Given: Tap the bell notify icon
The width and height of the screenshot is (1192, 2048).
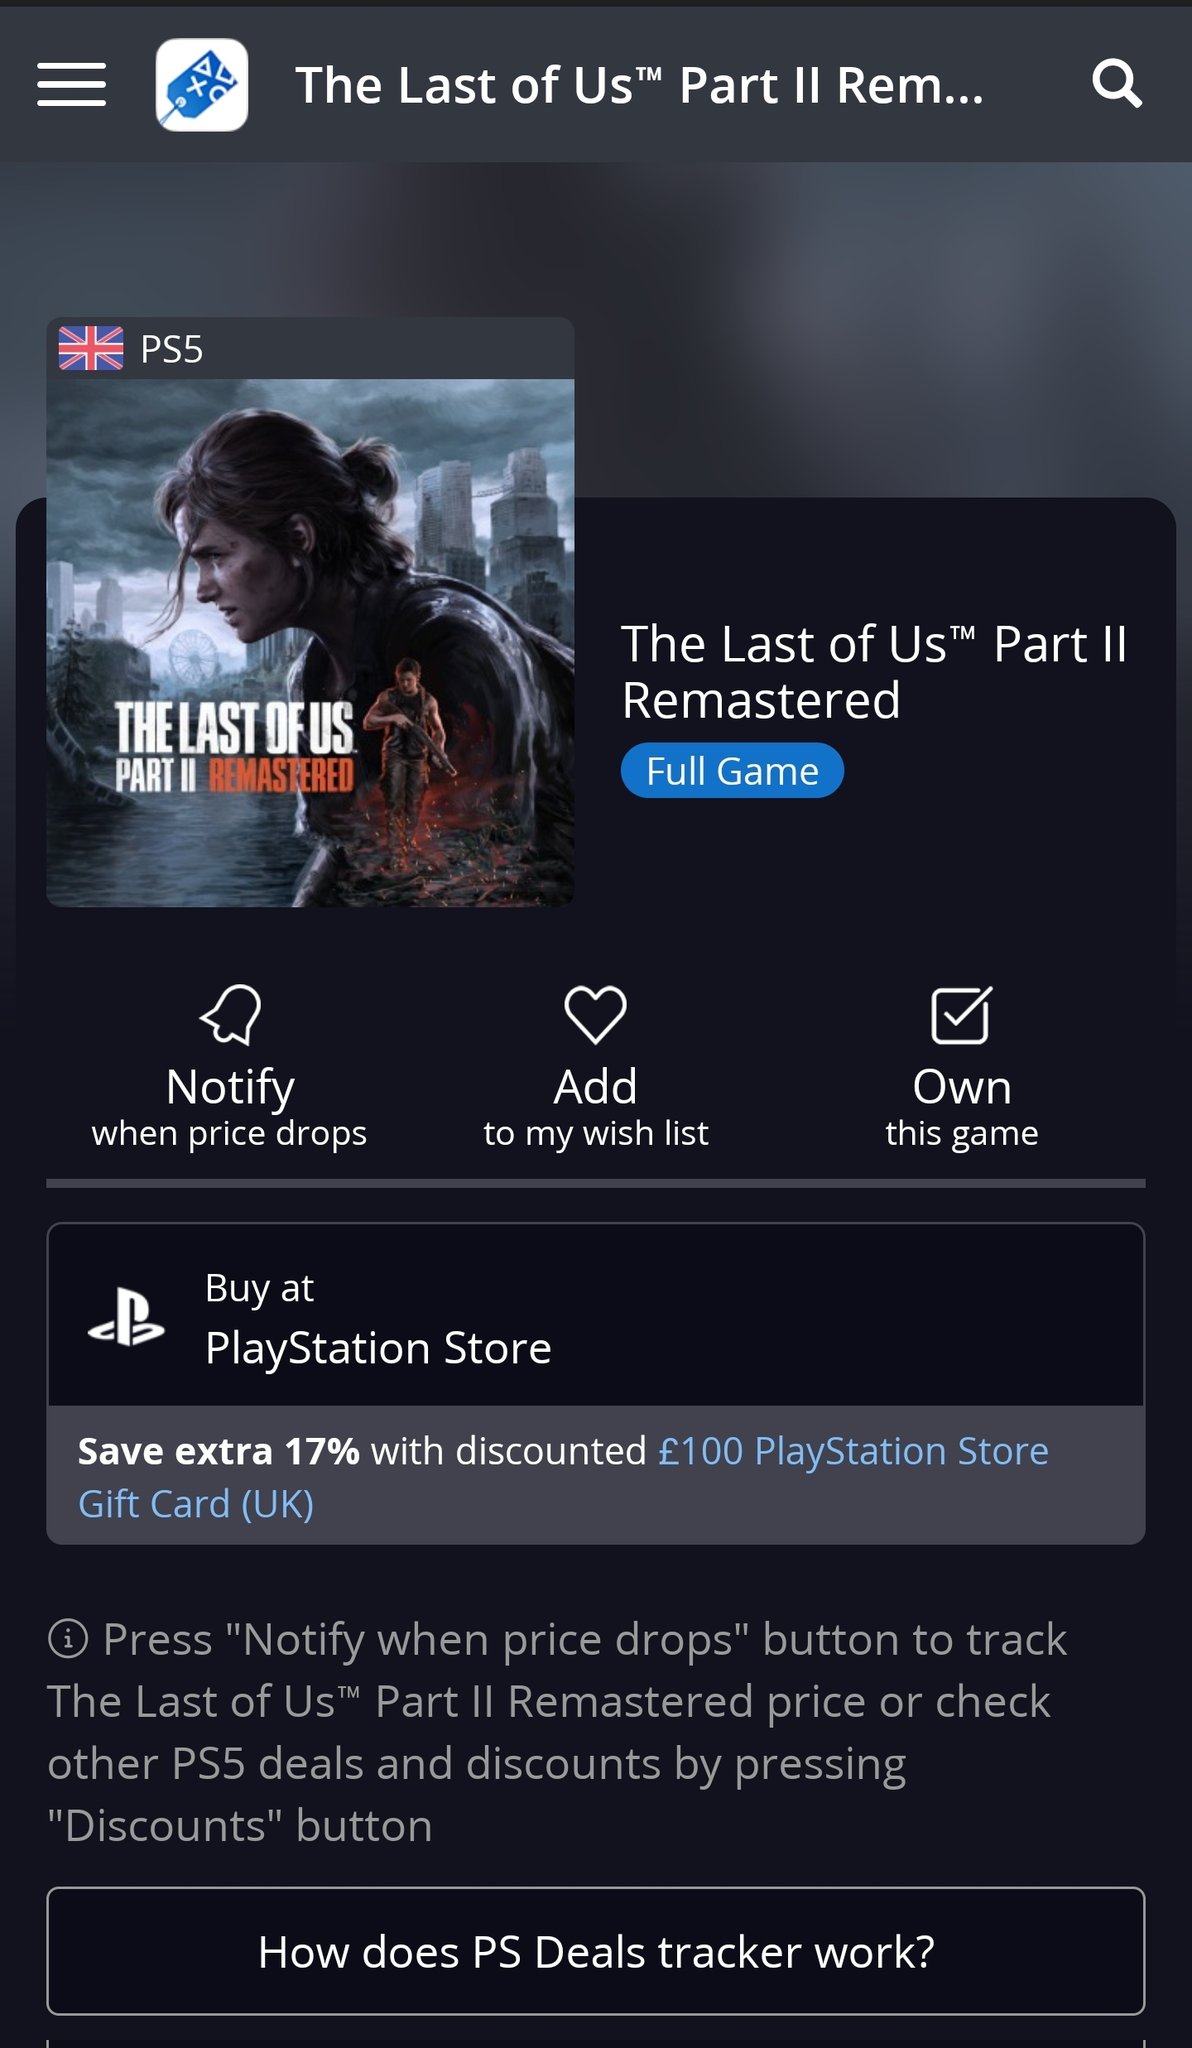Looking at the screenshot, I should coord(231,1014).
